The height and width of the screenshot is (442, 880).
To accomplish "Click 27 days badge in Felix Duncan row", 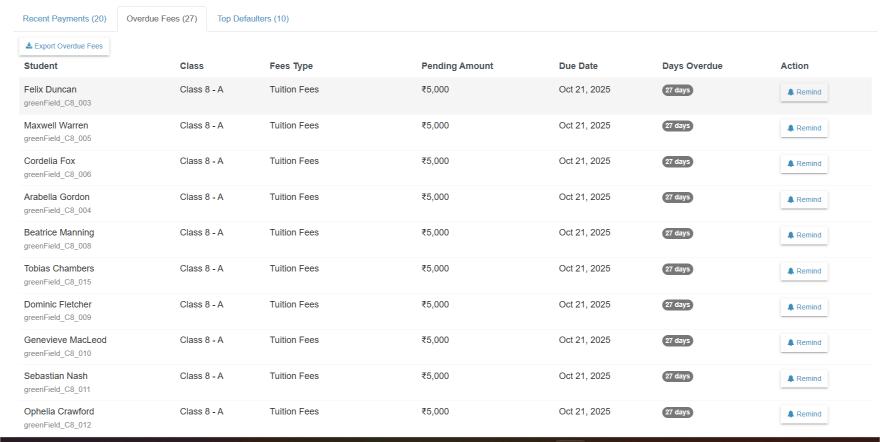I will click(x=677, y=90).
